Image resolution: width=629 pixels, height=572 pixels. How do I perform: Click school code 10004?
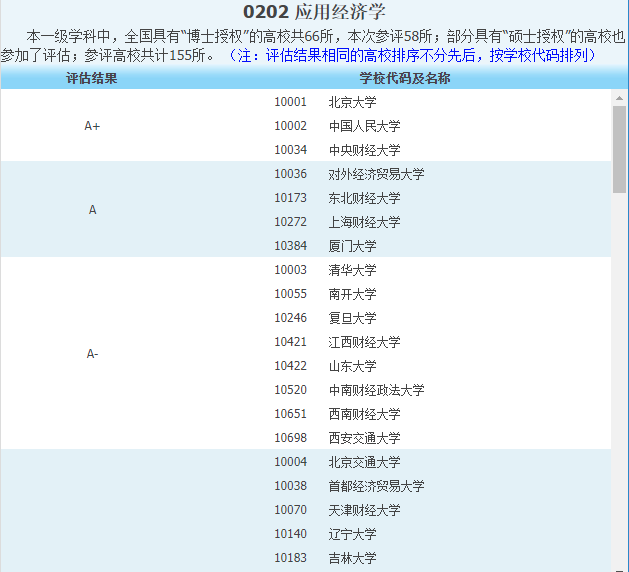tap(290, 462)
